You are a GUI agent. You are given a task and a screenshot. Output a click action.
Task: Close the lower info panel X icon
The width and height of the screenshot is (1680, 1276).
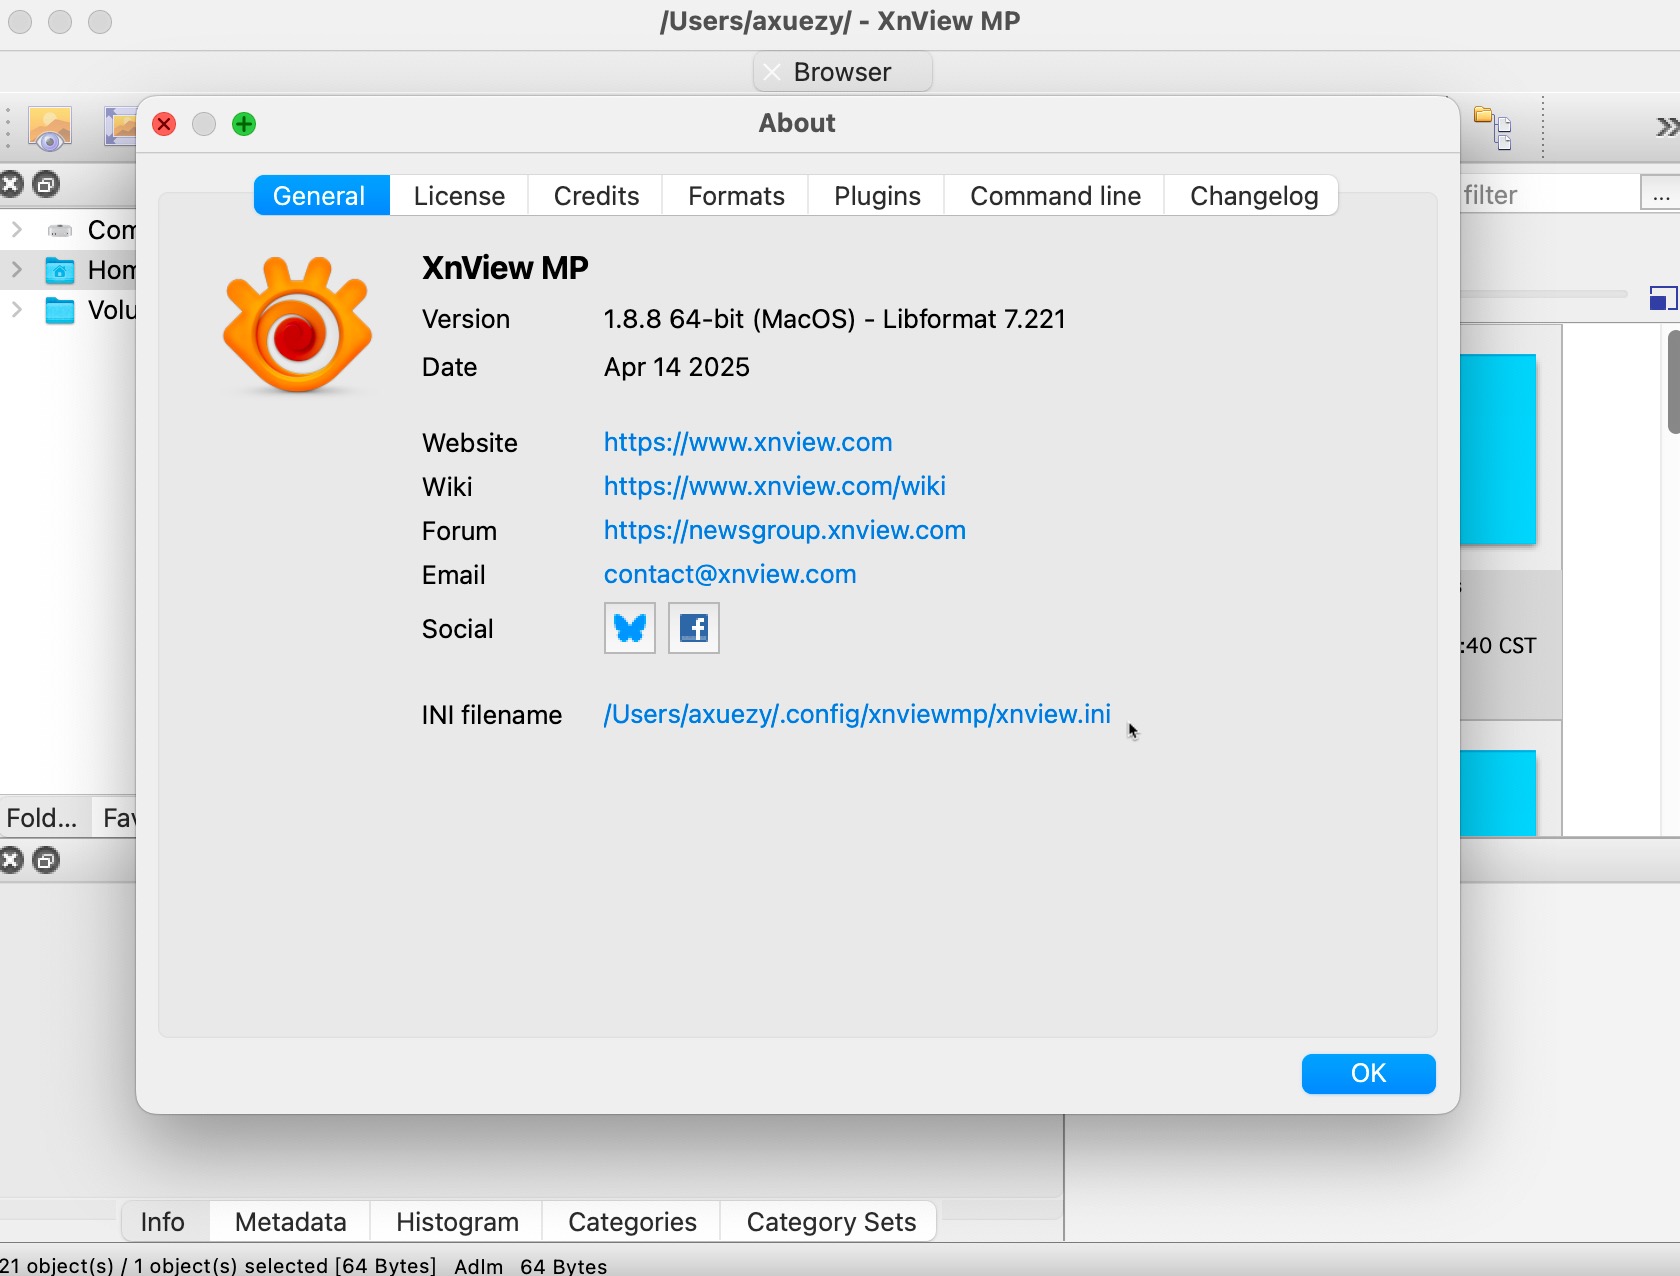(11, 860)
